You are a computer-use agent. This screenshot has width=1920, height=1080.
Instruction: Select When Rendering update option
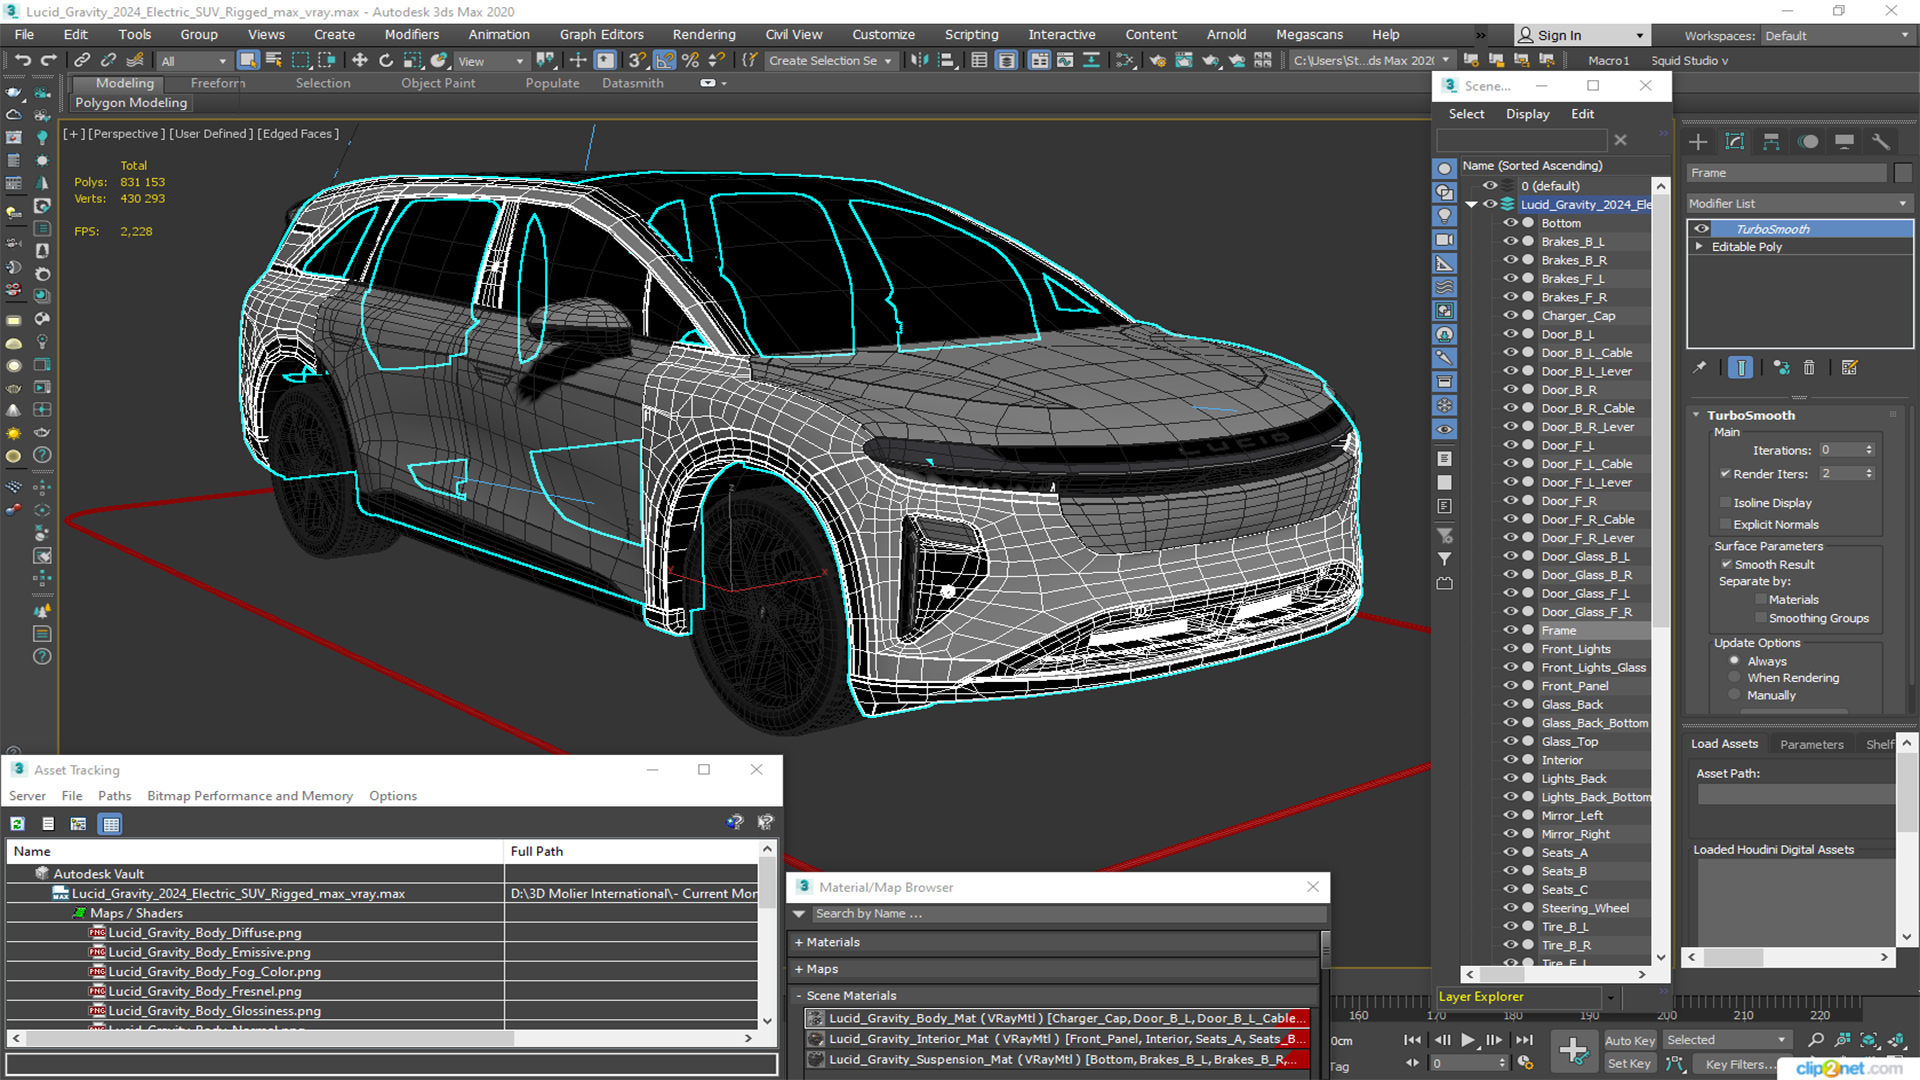(x=1734, y=678)
